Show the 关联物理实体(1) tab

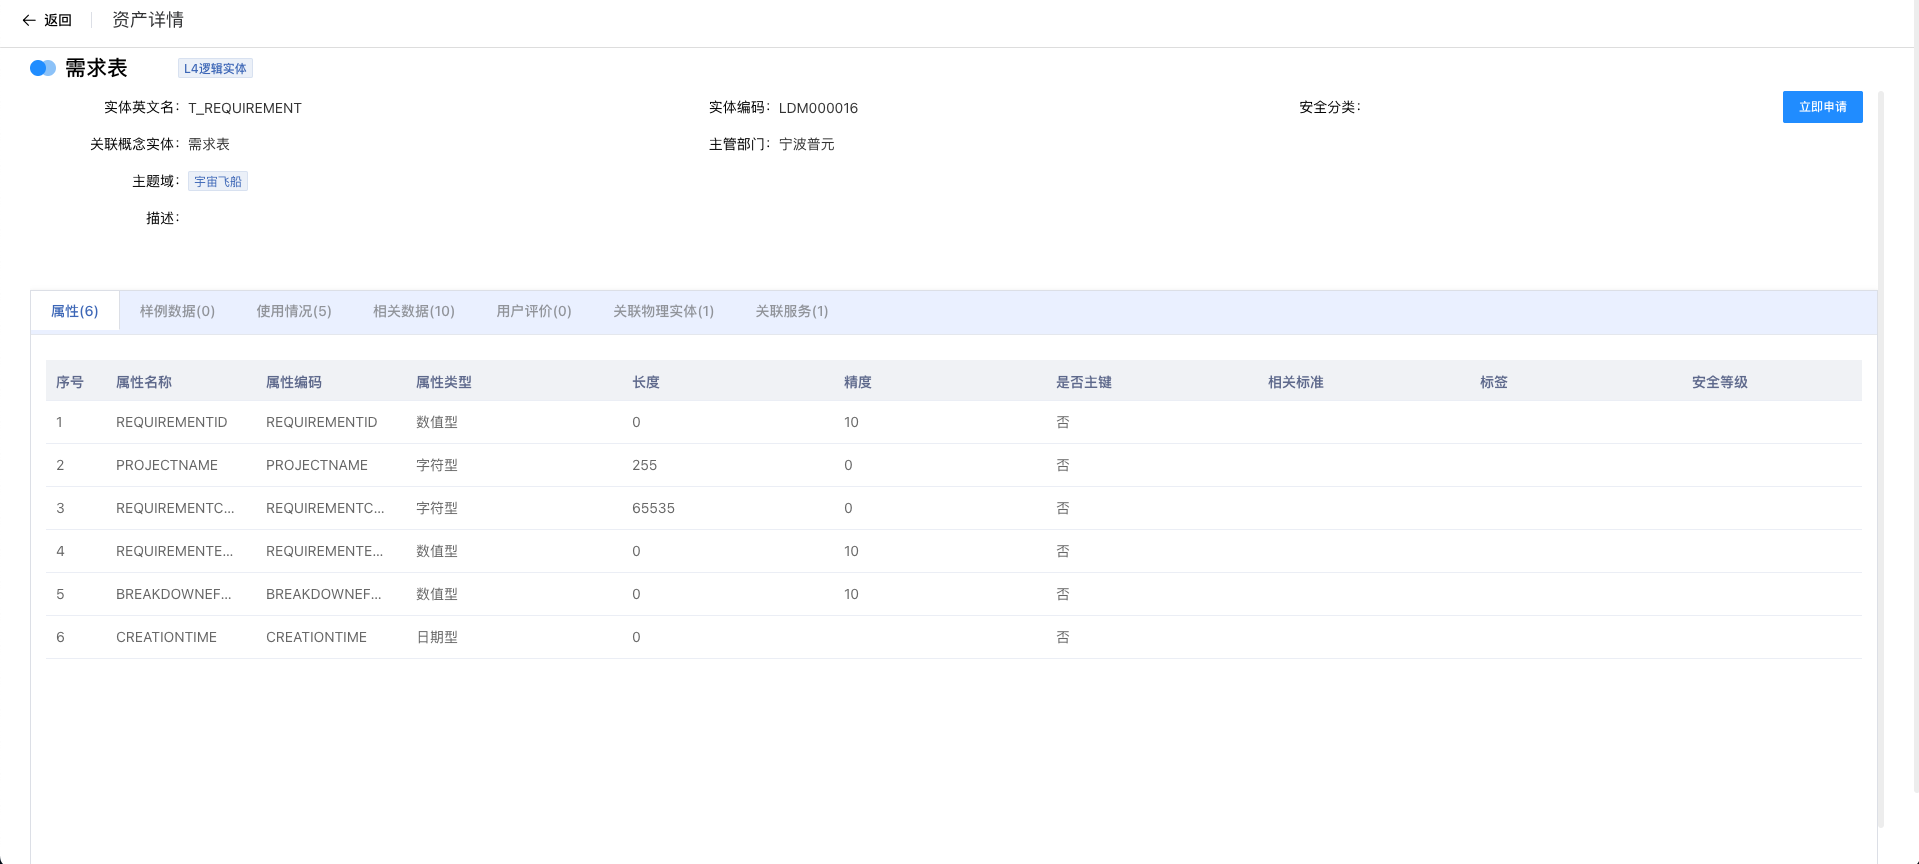click(663, 311)
